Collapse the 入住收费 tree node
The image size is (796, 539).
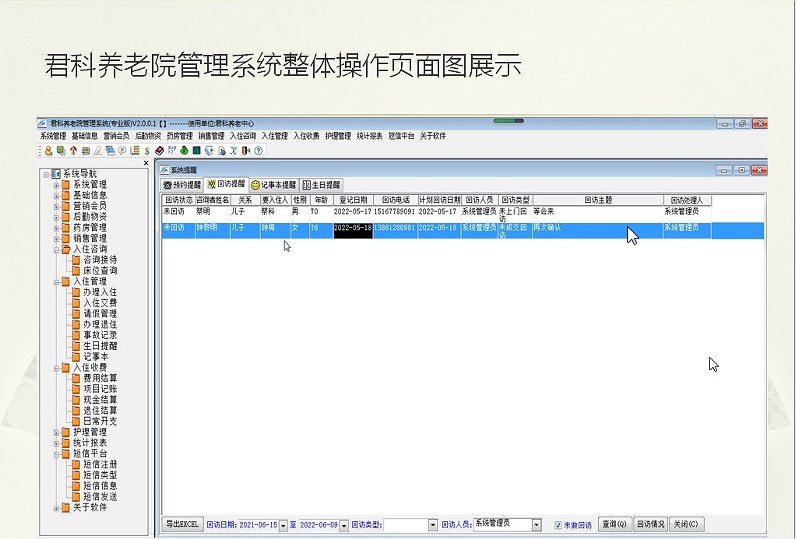(56, 367)
